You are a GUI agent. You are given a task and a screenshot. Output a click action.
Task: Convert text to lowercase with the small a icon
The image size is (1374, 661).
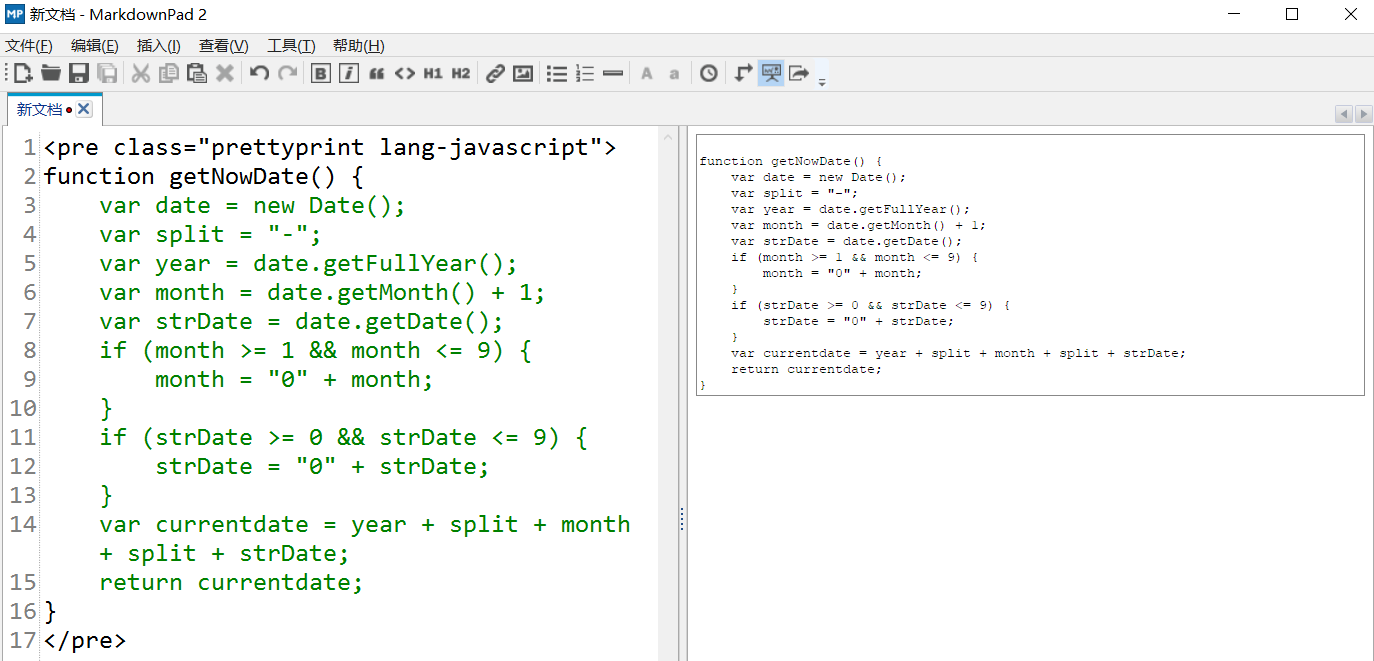(675, 73)
